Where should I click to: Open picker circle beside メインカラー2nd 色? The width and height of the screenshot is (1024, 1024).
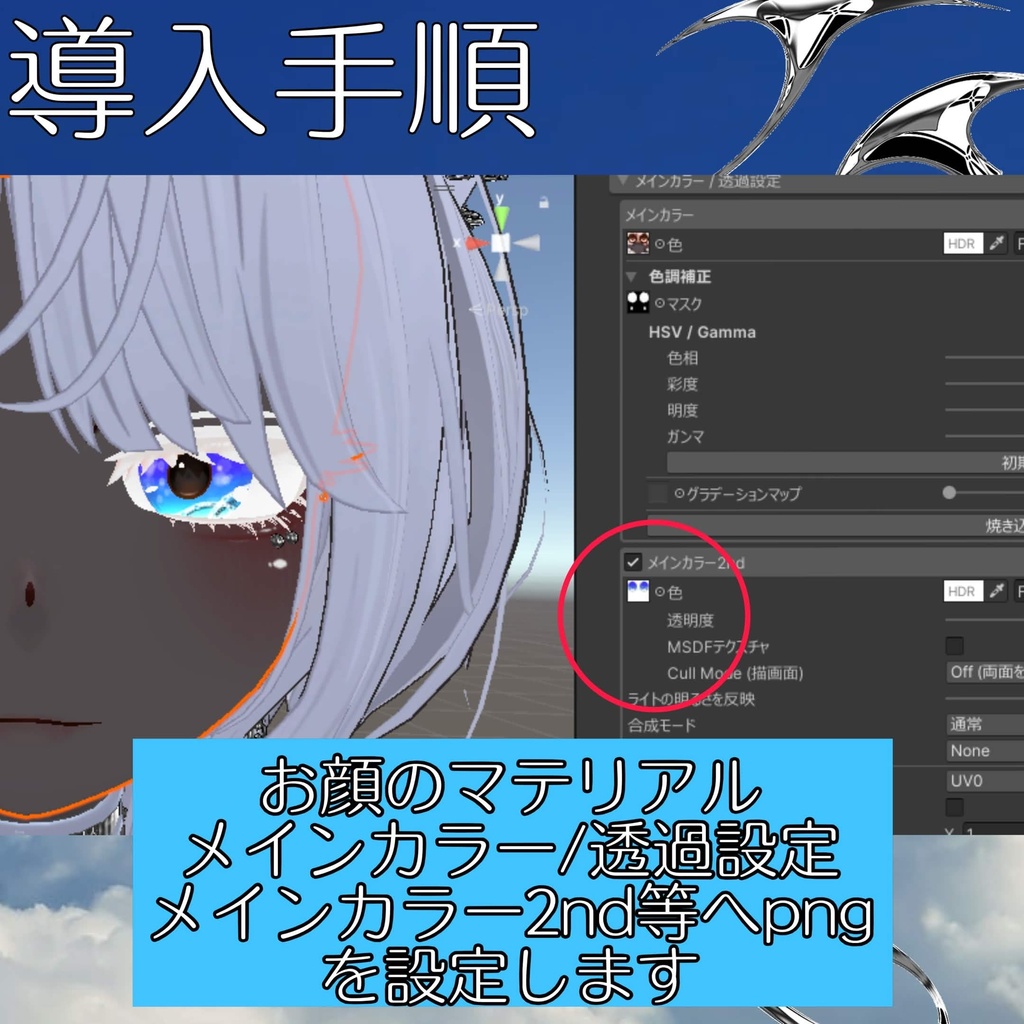[x=660, y=592]
